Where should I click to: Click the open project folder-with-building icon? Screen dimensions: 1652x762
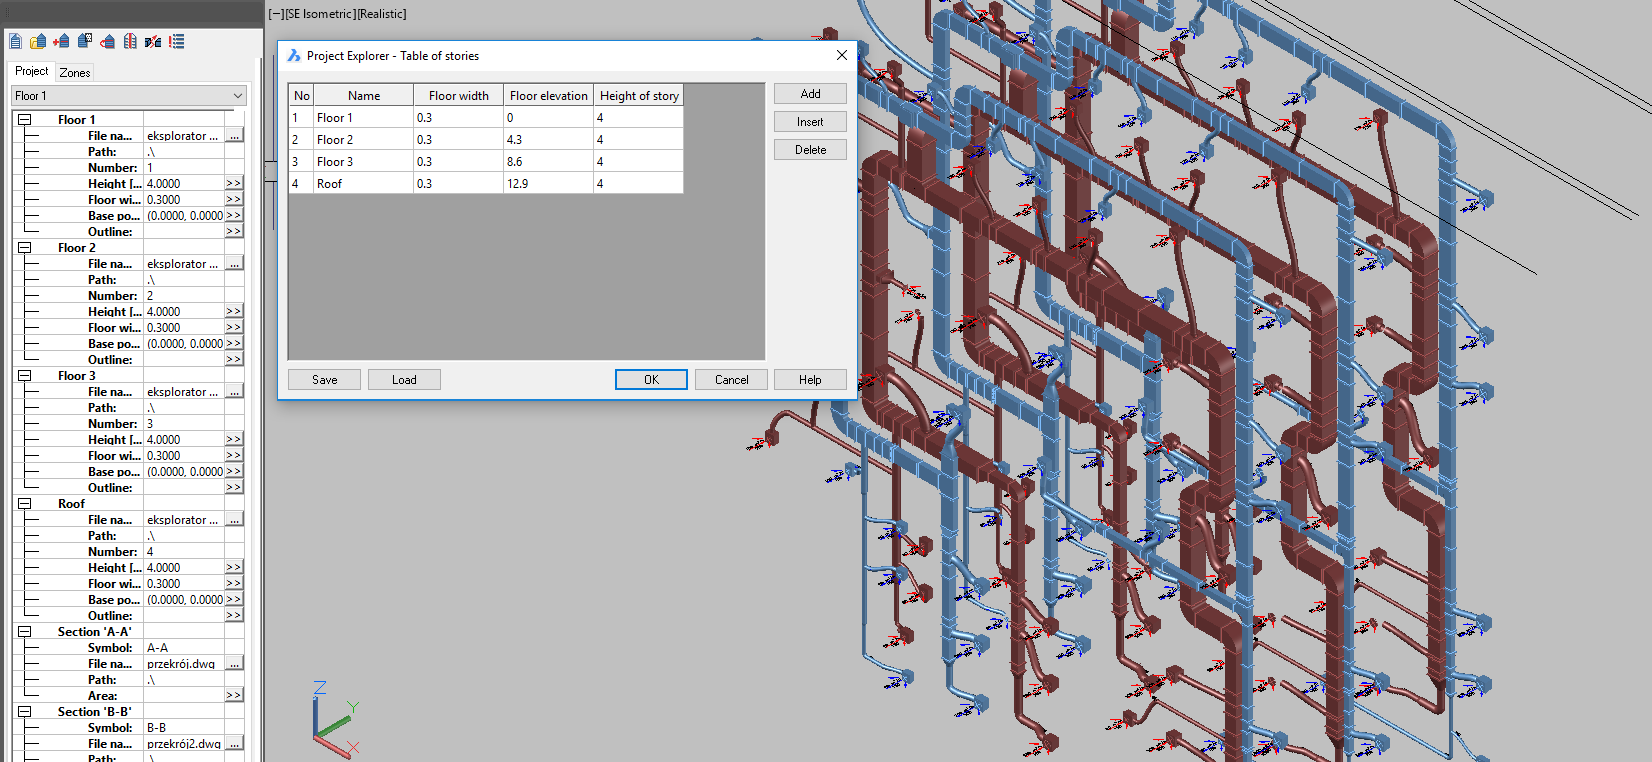(38, 41)
